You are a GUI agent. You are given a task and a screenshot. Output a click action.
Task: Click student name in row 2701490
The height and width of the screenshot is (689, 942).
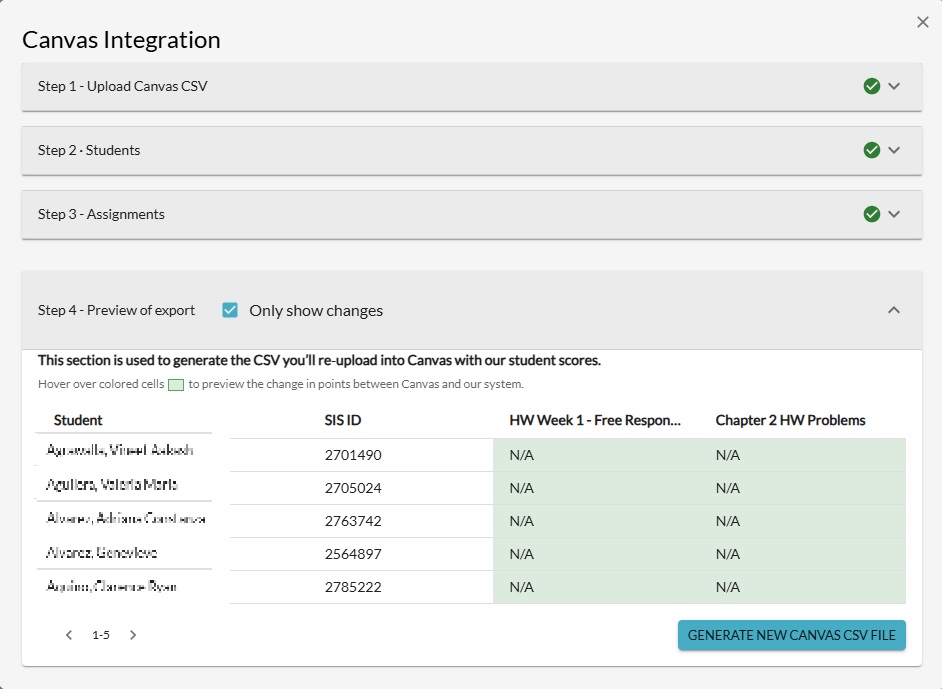tap(120, 450)
